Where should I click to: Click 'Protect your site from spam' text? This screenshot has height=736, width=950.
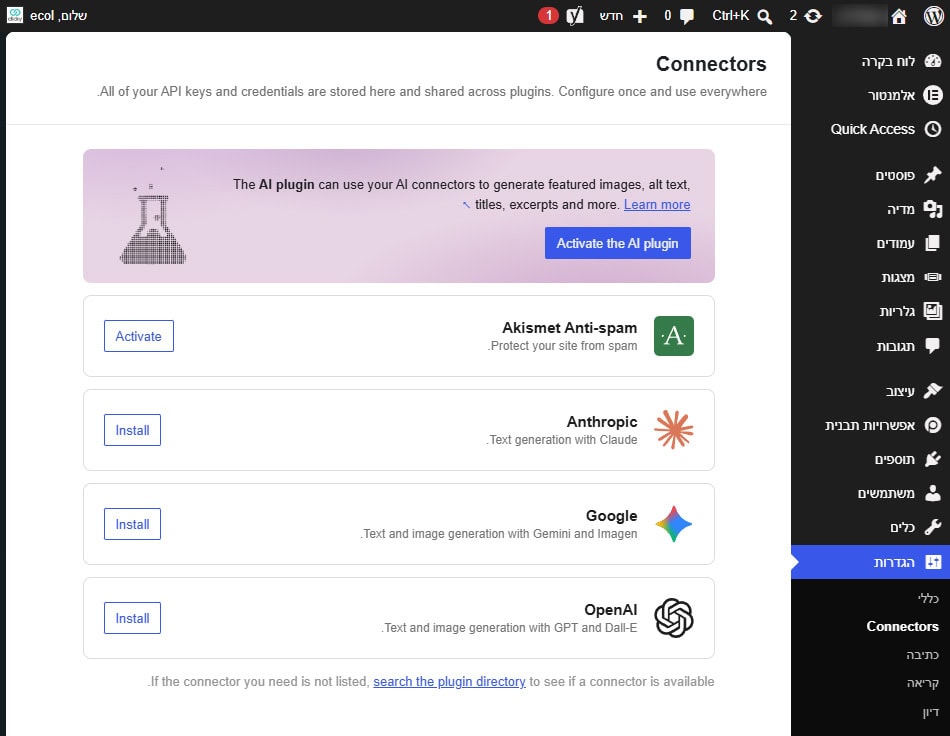pos(562,346)
